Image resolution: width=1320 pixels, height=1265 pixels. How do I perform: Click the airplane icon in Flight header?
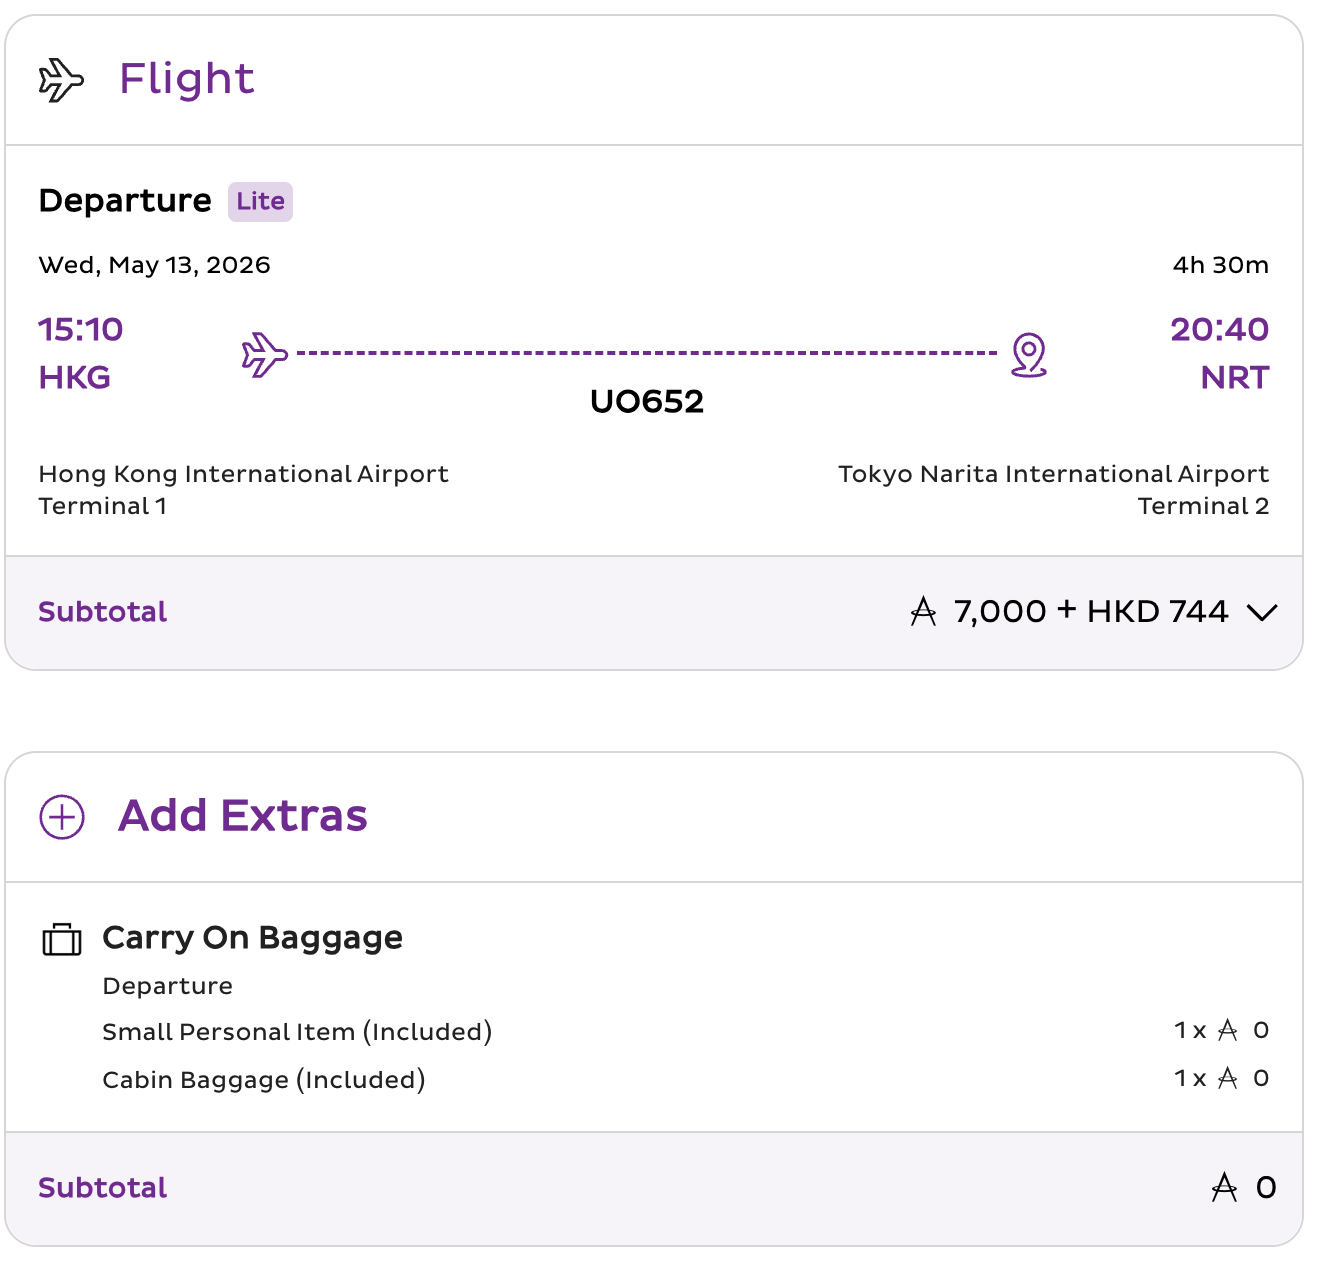pyautogui.click(x=60, y=80)
